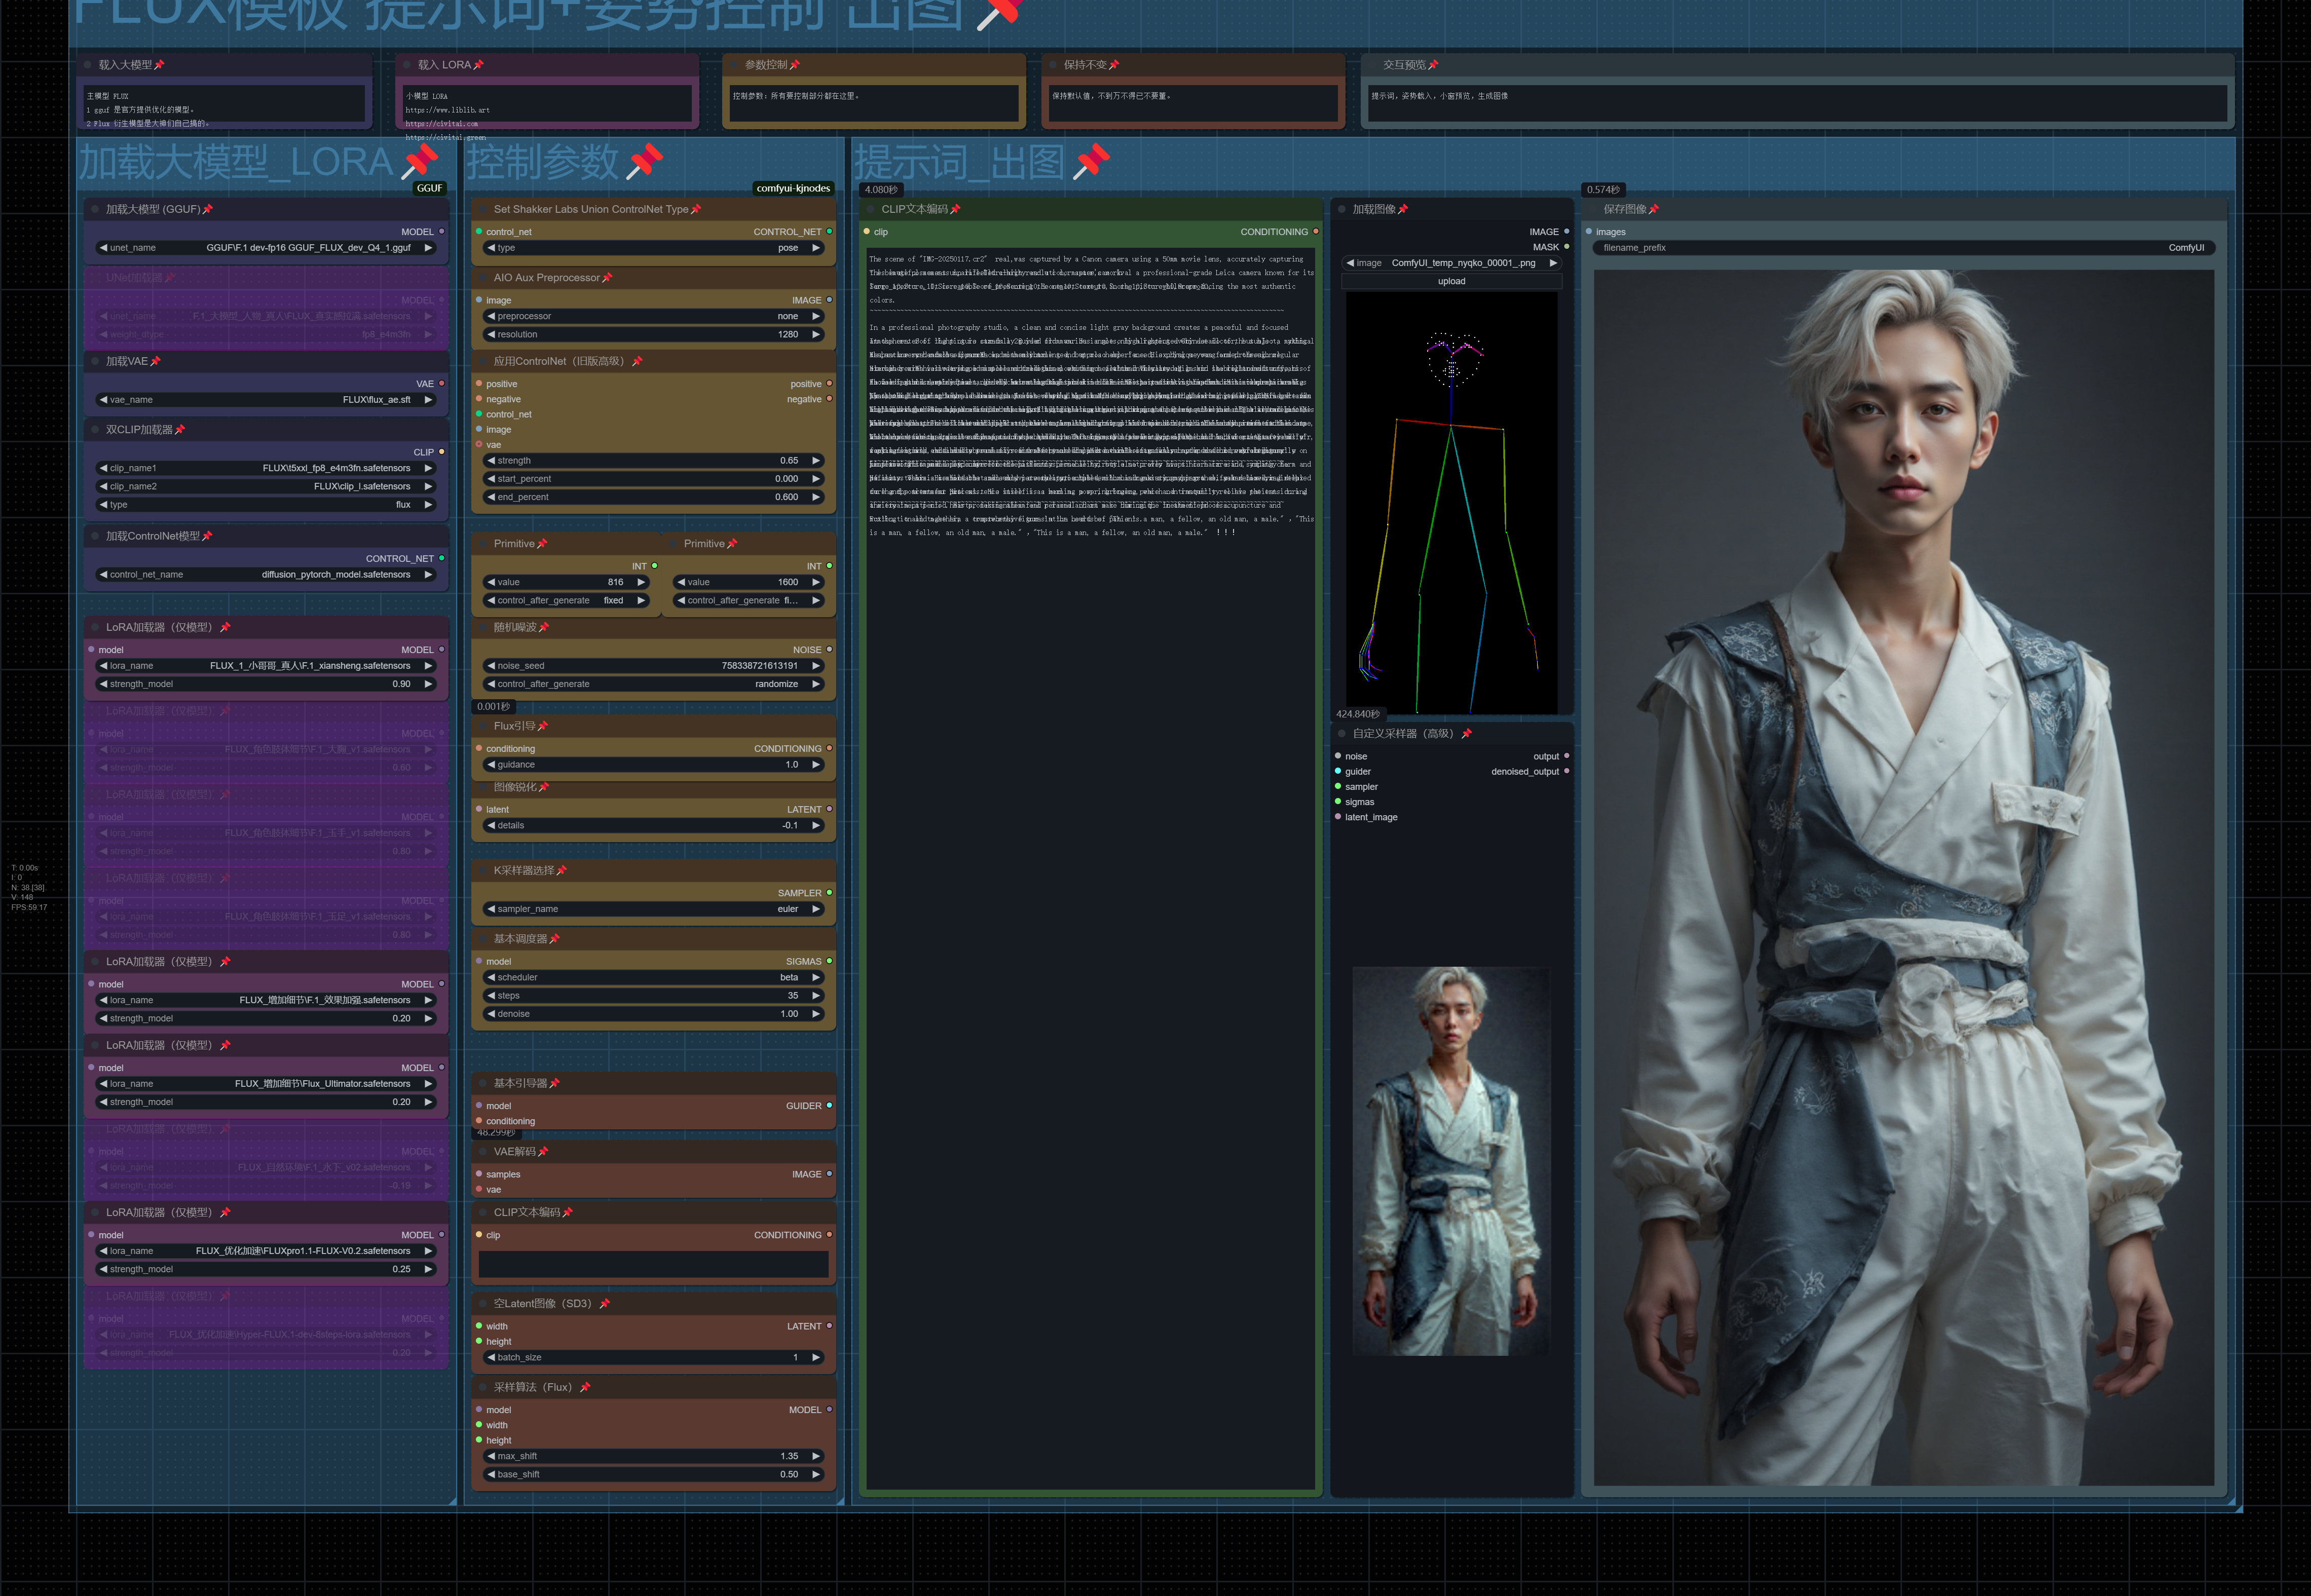This screenshot has height=1596, width=2311.
Task: Toggle collapse dot on Set Shakker Labs Union node
Action: tap(482, 209)
